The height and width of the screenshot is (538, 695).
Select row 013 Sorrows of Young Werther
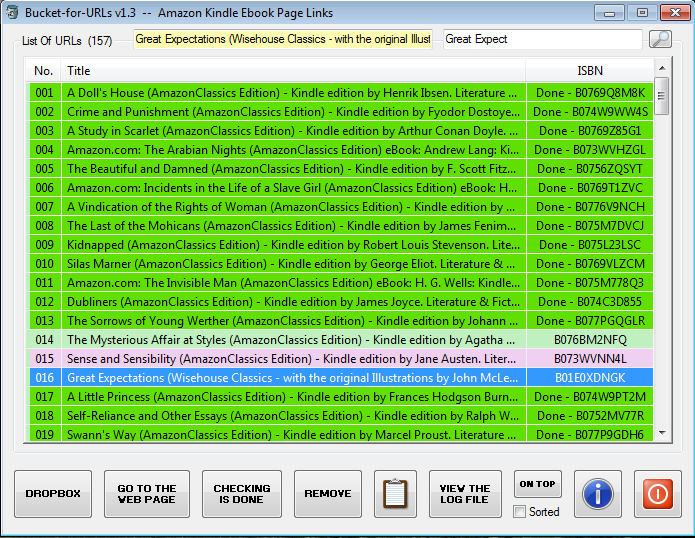click(x=340, y=321)
